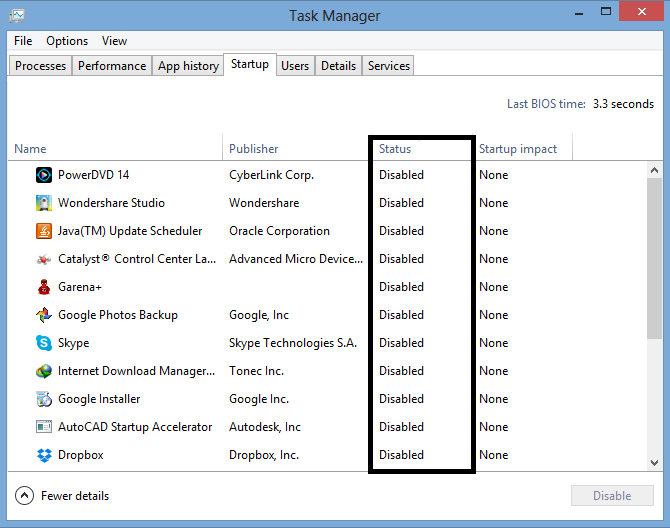Viewport: 670px width, 528px height.
Task: Click the Google Photos Backup pinwheel icon
Action: [44, 315]
